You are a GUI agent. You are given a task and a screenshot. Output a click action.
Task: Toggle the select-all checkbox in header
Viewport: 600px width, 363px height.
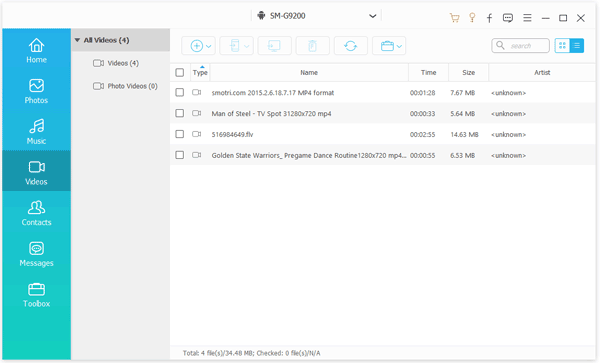click(179, 73)
